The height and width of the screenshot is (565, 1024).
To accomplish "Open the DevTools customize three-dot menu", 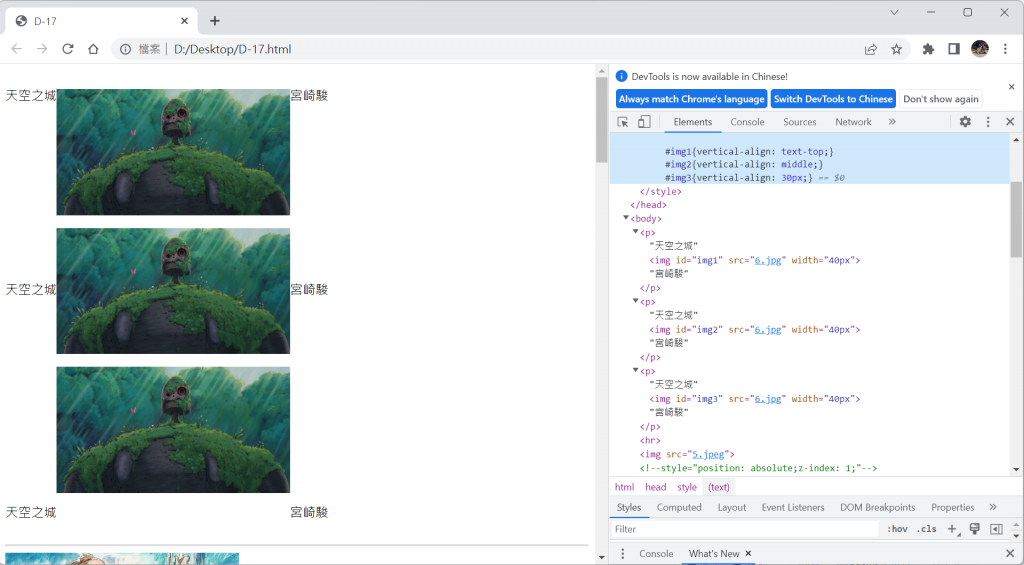I will (x=988, y=121).
